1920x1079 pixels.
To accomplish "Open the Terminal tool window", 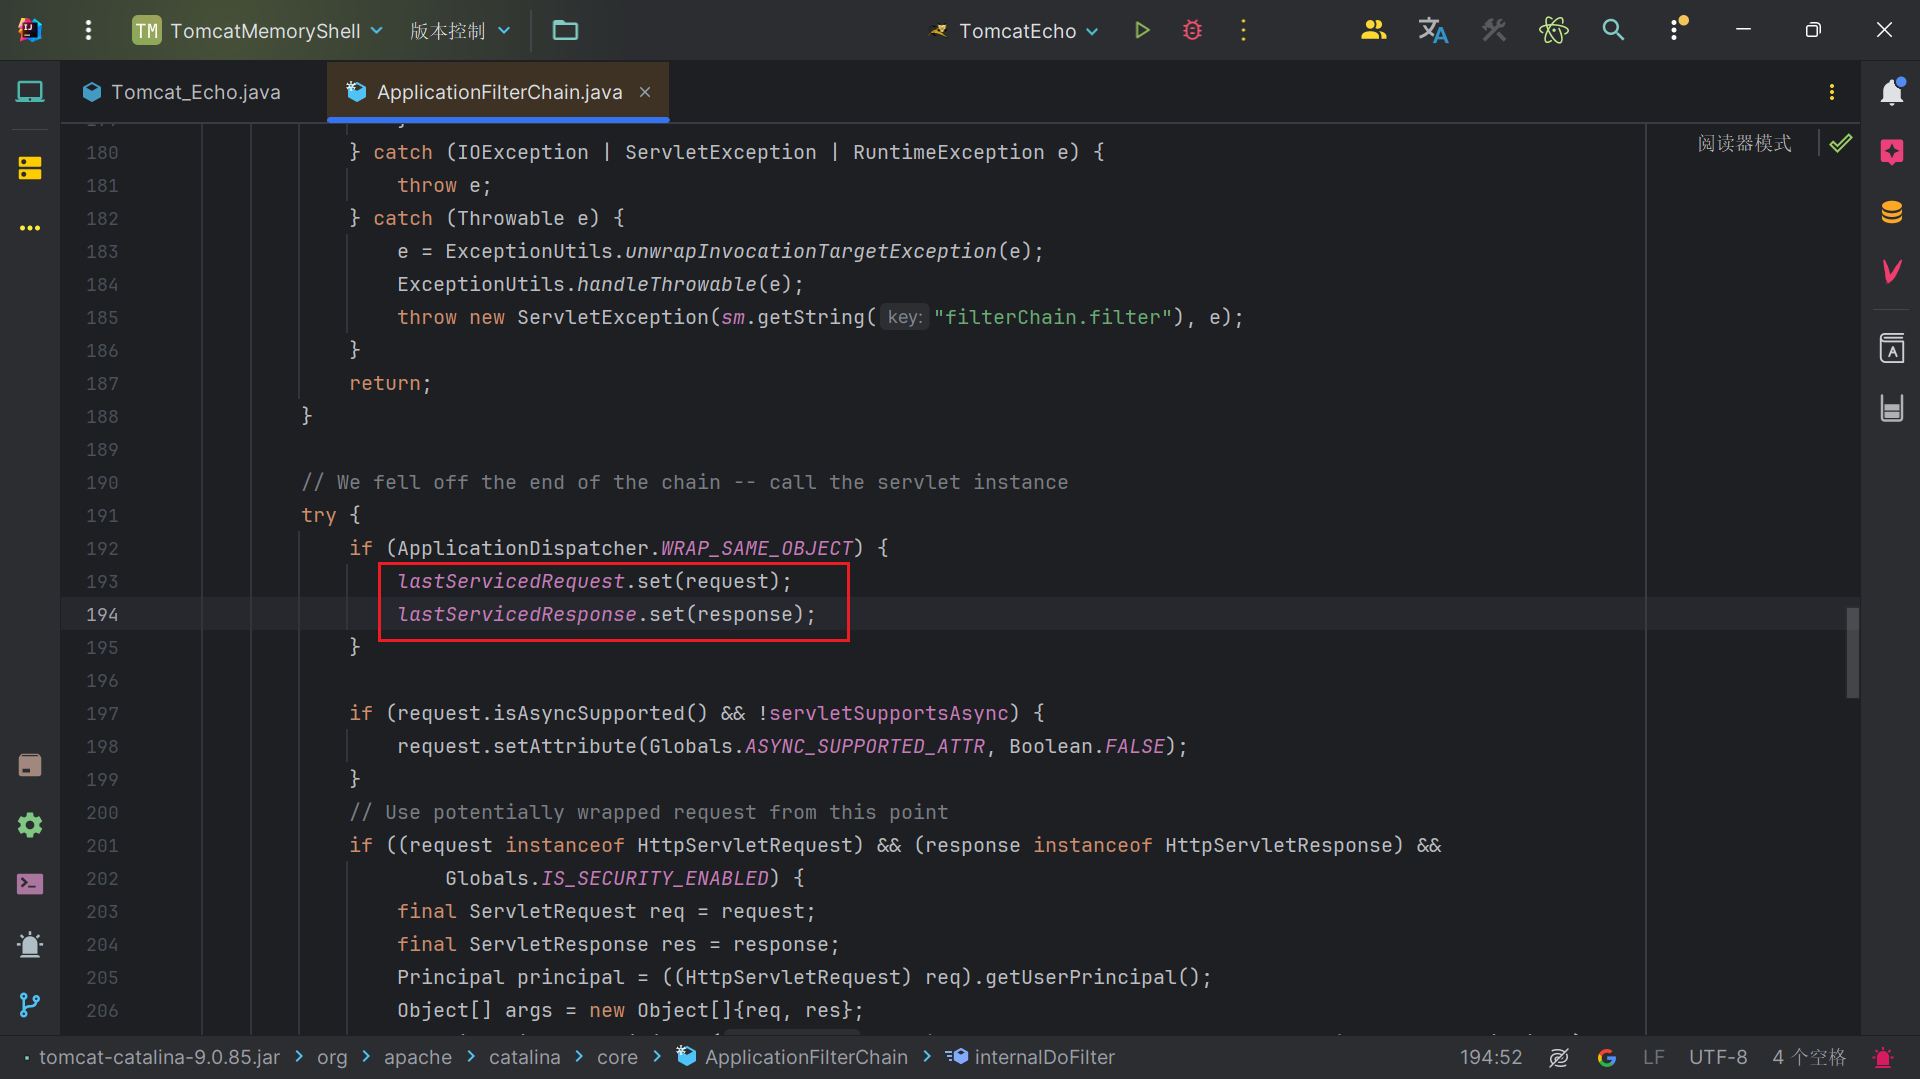I will pos(30,884).
